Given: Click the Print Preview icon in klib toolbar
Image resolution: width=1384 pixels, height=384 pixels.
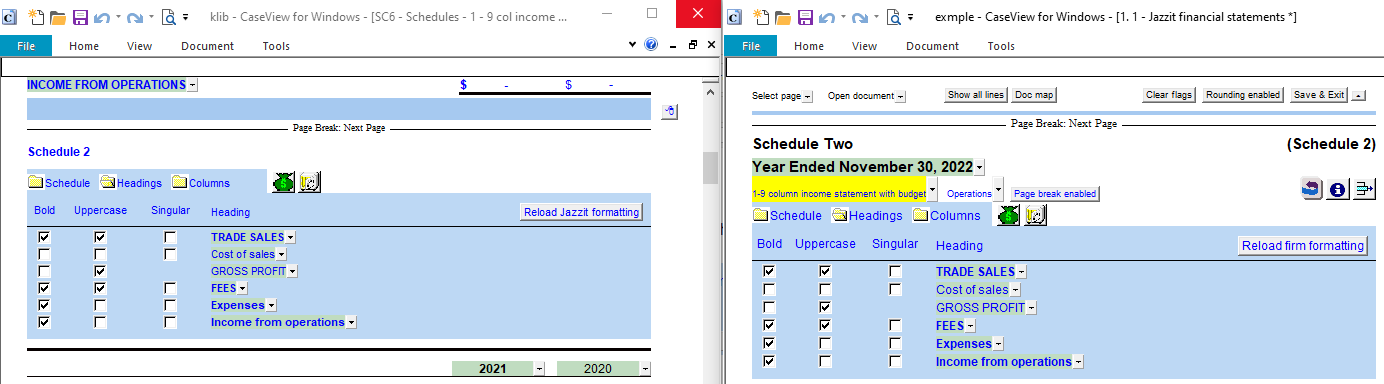Looking at the screenshot, I should pyautogui.click(x=168, y=17).
